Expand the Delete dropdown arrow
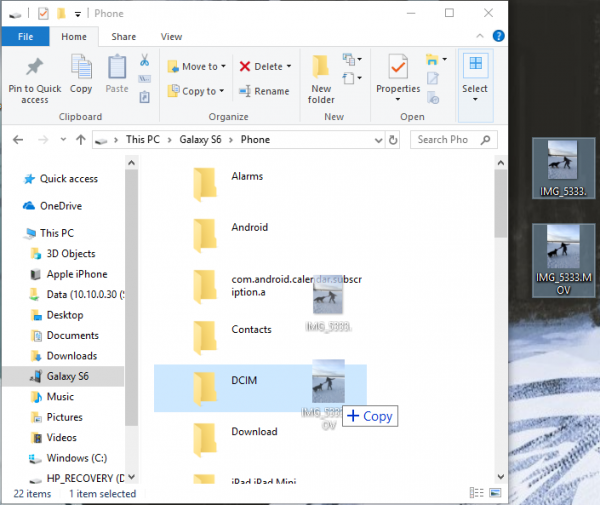Viewport: 600px width, 505px height. [x=289, y=67]
